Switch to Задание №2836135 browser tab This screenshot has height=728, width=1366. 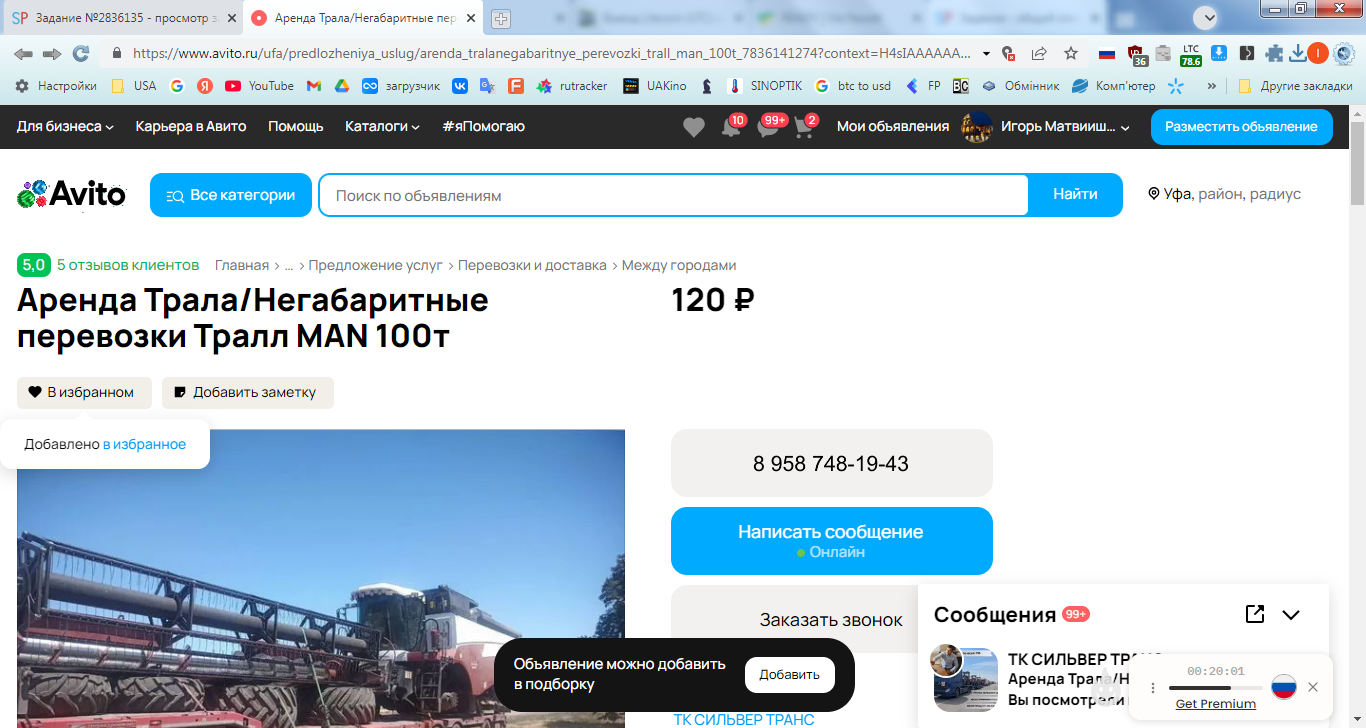point(120,18)
